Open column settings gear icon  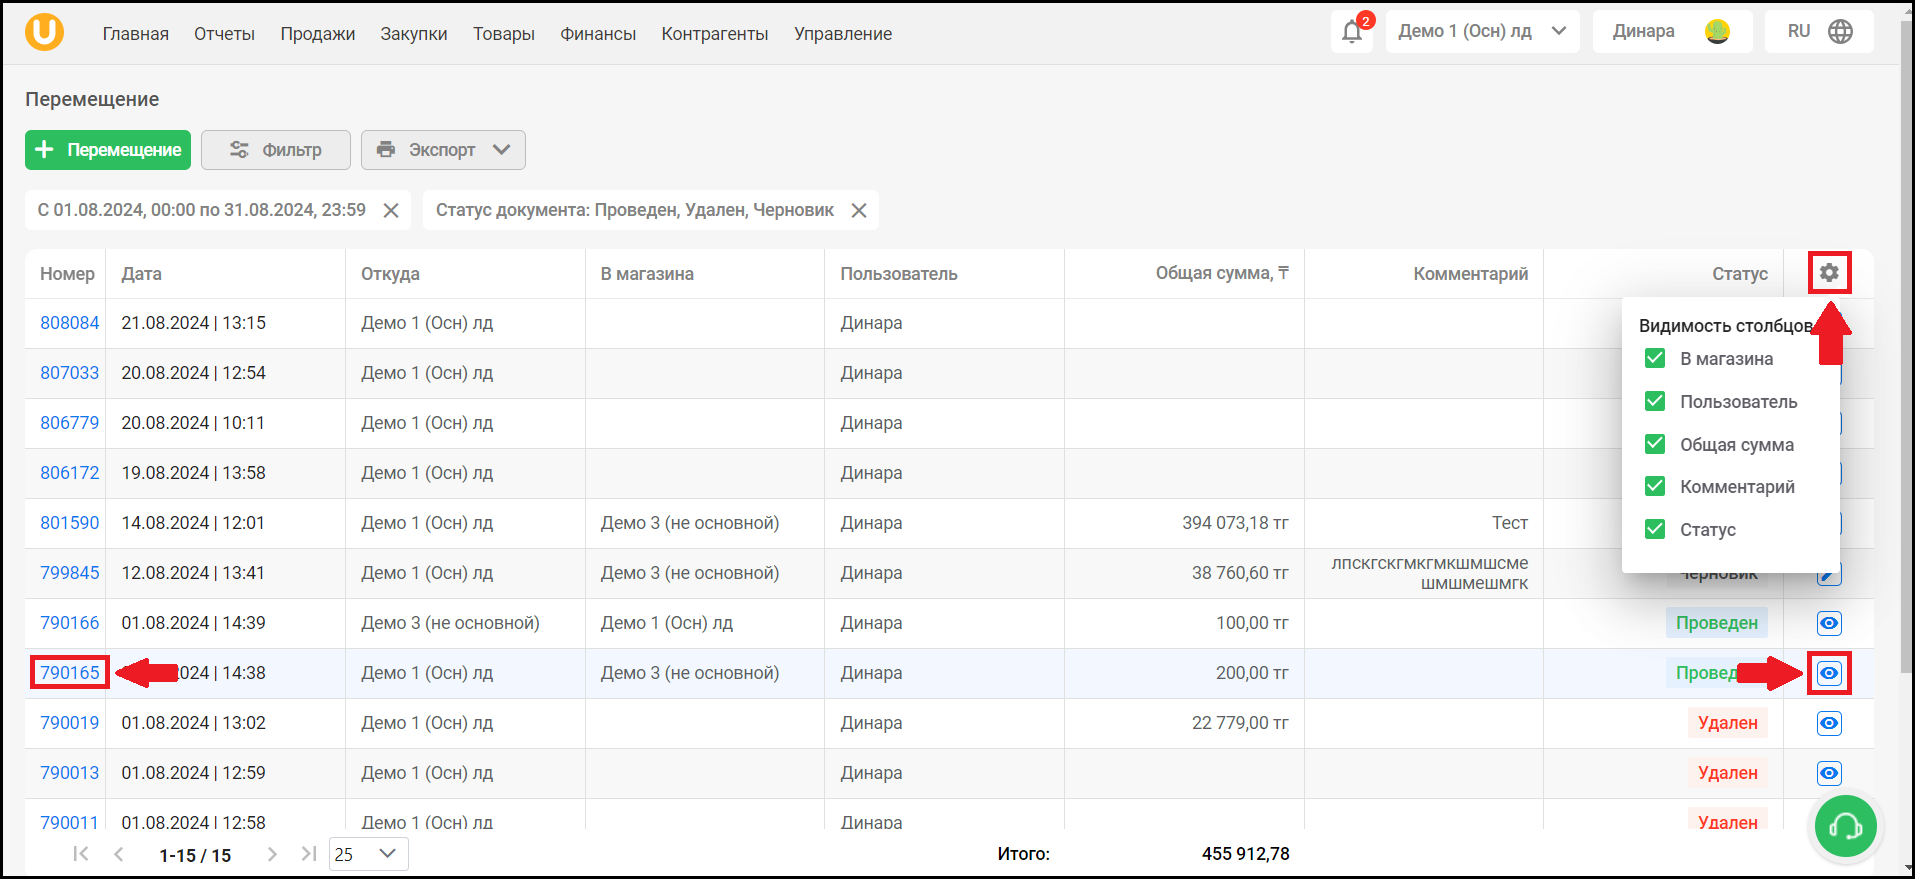(1829, 273)
